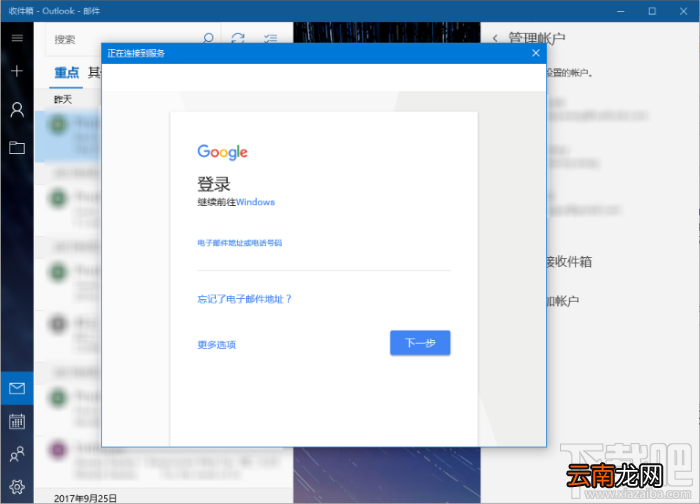Close the 正在连接到服务 dialog
The image size is (700, 504).
point(536,53)
